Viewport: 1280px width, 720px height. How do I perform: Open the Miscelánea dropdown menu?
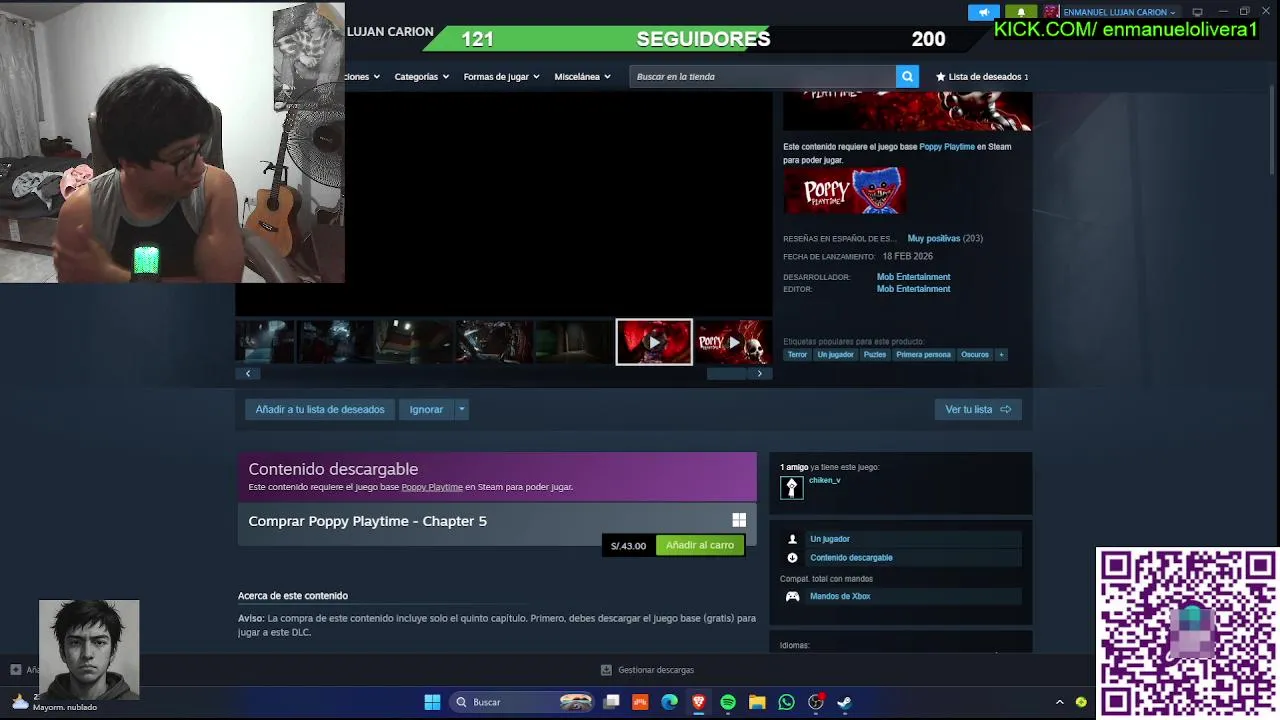point(582,76)
